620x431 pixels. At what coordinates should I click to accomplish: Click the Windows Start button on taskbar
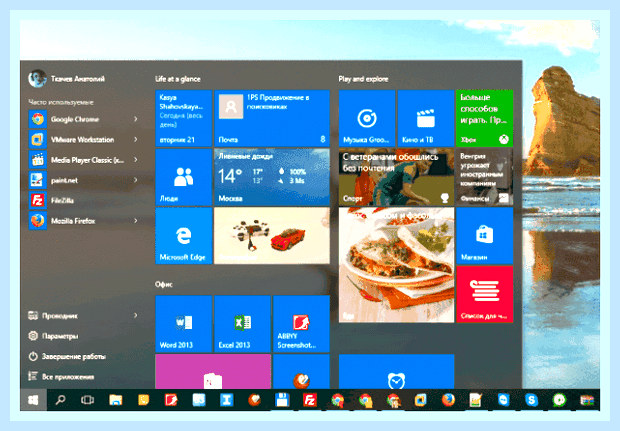tap(34, 400)
